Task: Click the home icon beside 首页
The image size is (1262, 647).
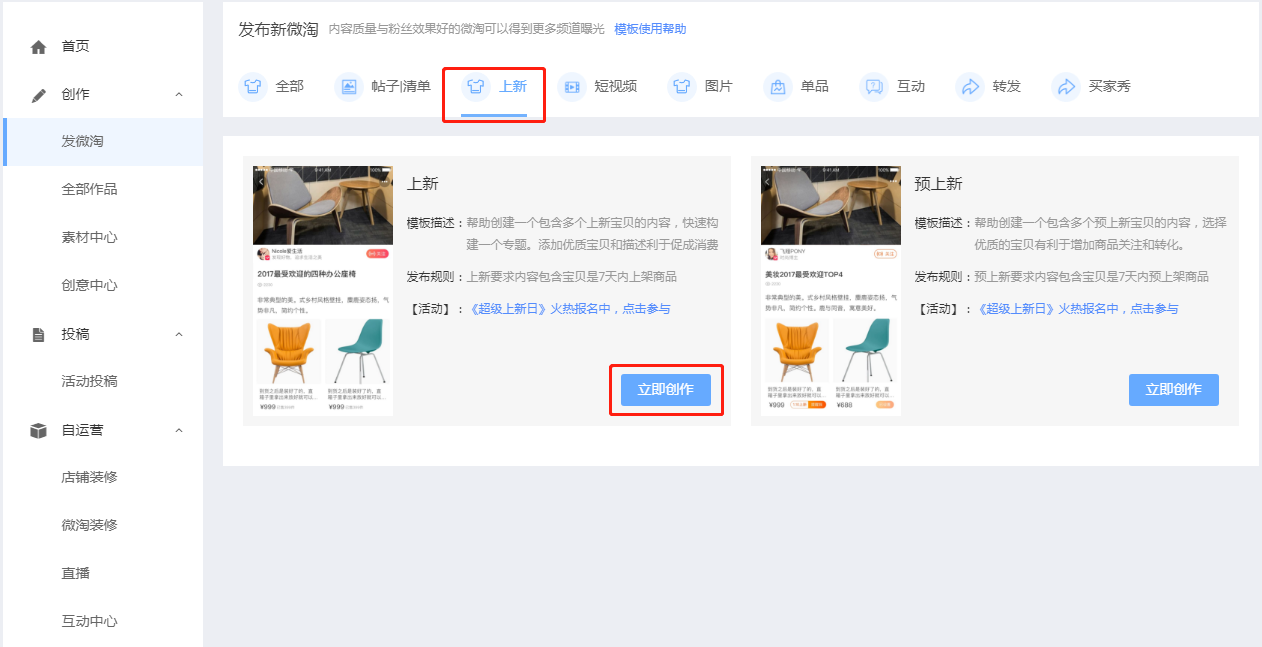Action: pyautogui.click(x=39, y=47)
